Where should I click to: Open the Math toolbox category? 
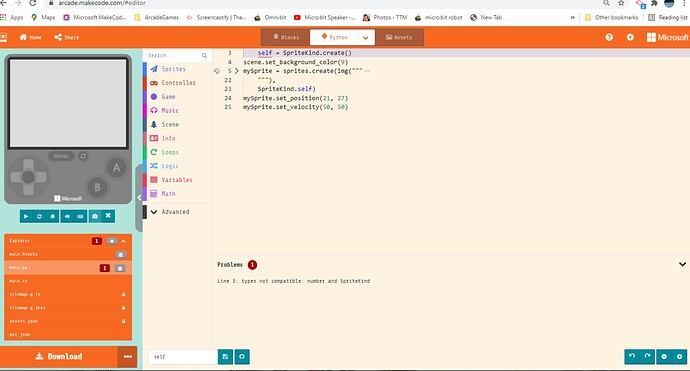(x=177, y=194)
